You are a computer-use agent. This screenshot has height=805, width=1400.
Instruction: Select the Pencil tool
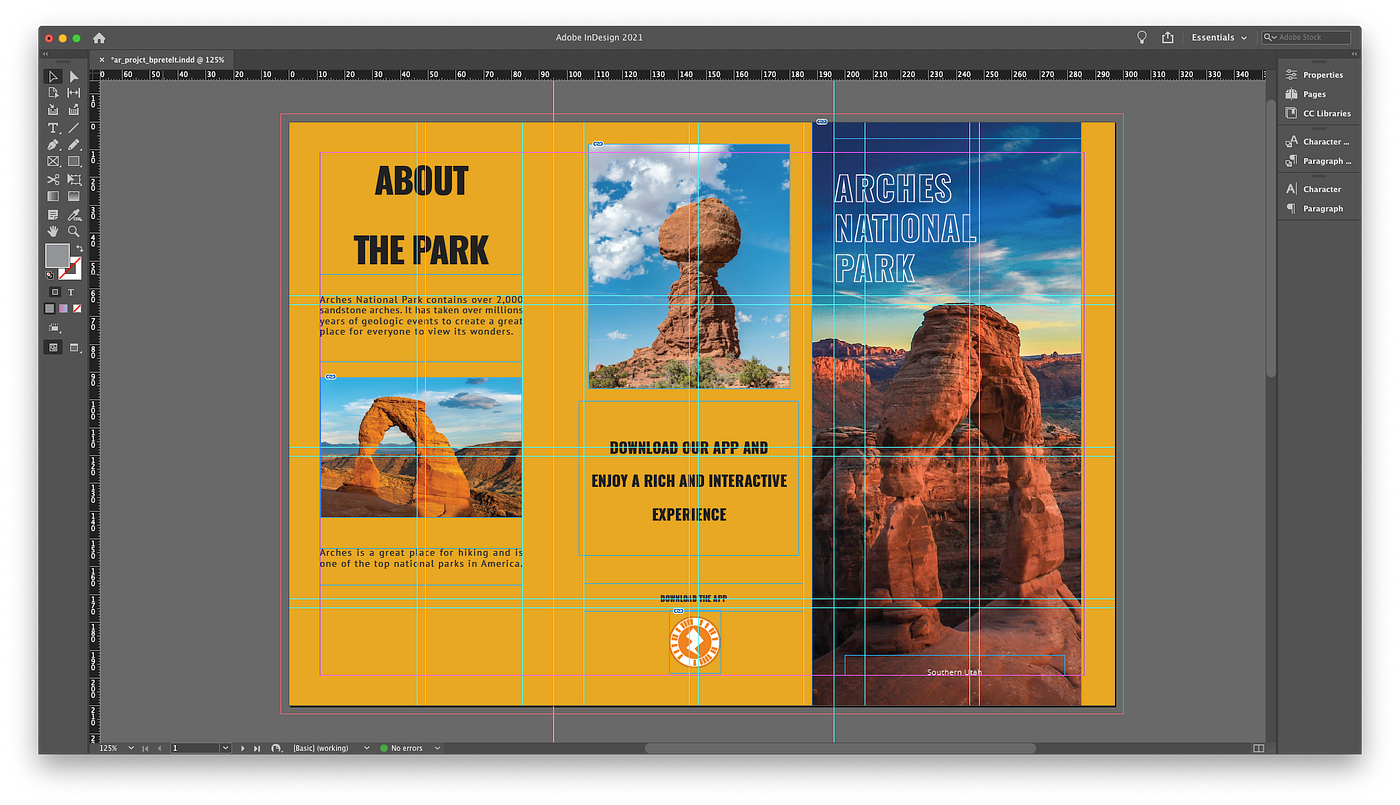pos(73,145)
